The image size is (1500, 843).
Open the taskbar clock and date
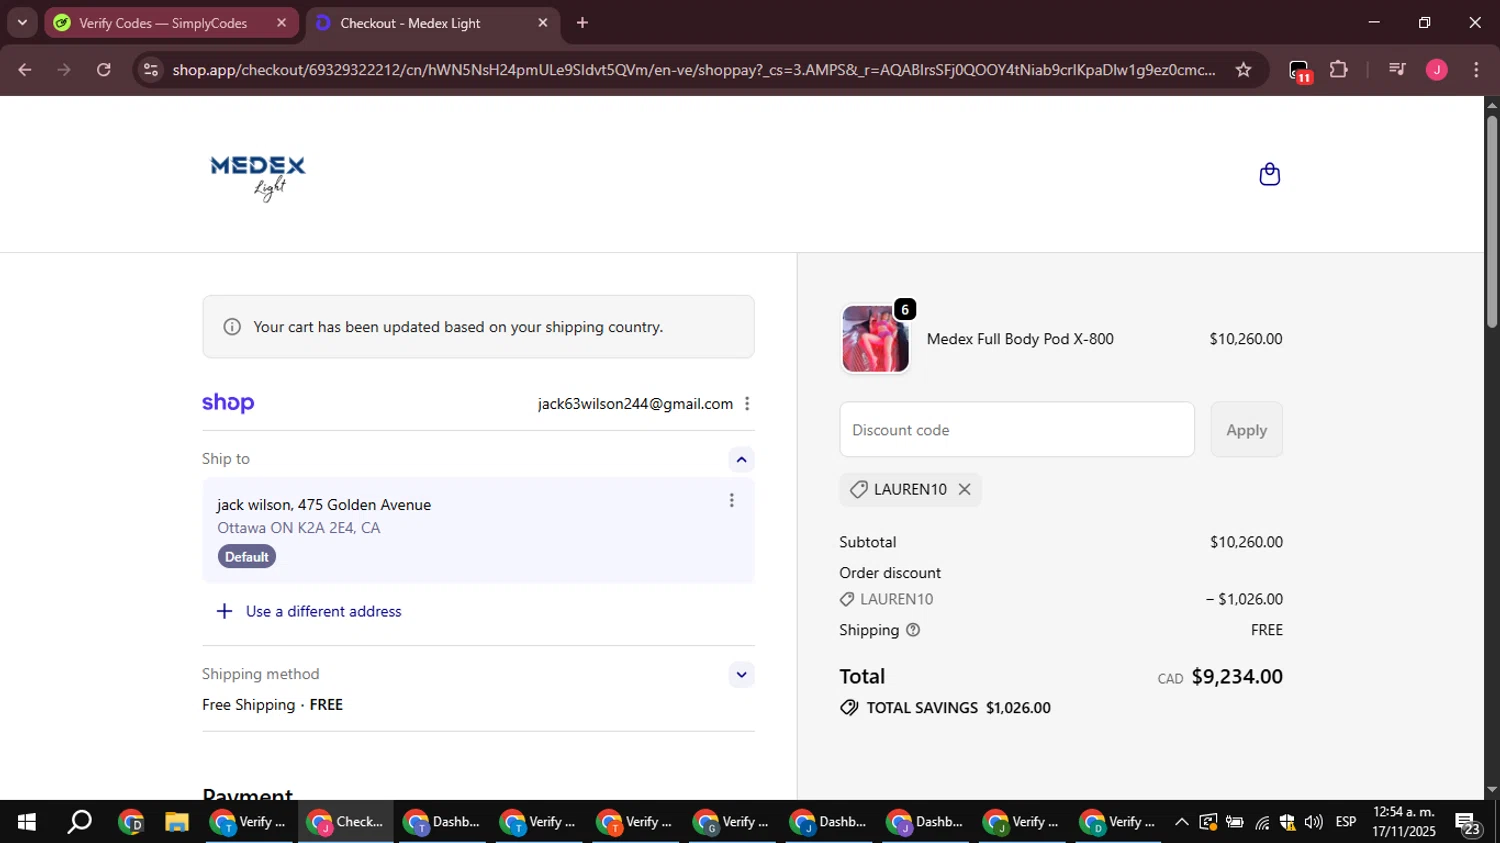(x=1403, y=822)
